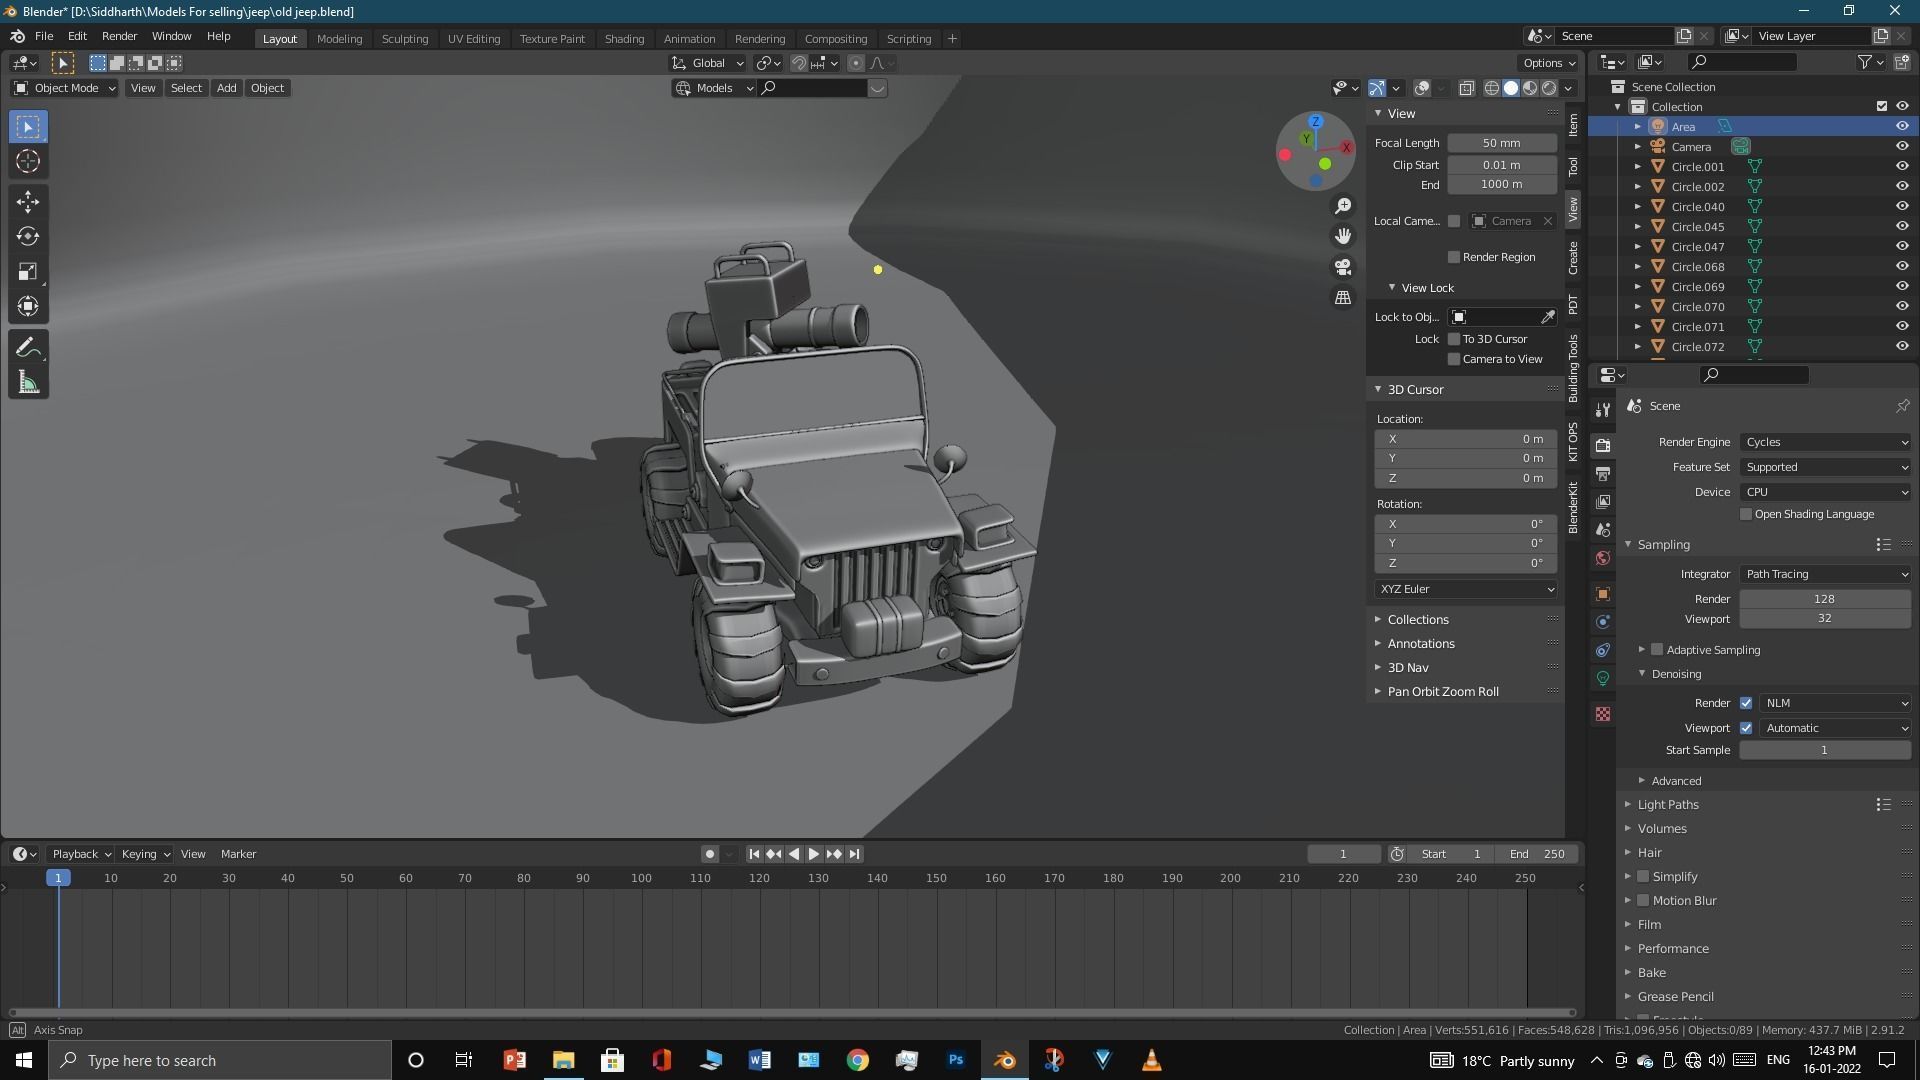Open the Item sidebar tab
This screenshot has width=1920, height=1080.
point(1573,125)
